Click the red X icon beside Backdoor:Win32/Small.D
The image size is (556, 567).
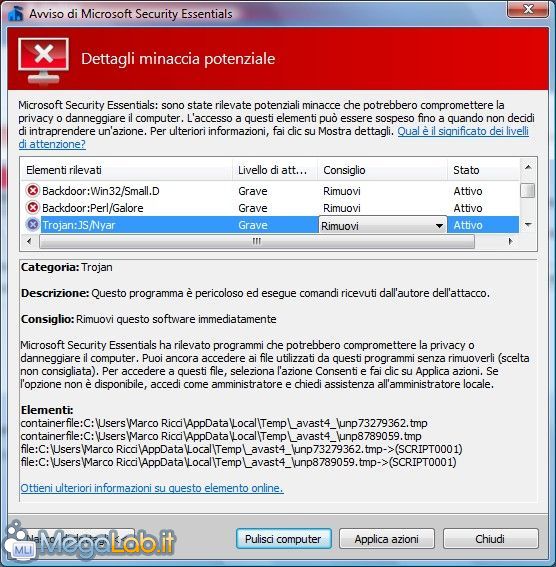pos(33,190)
